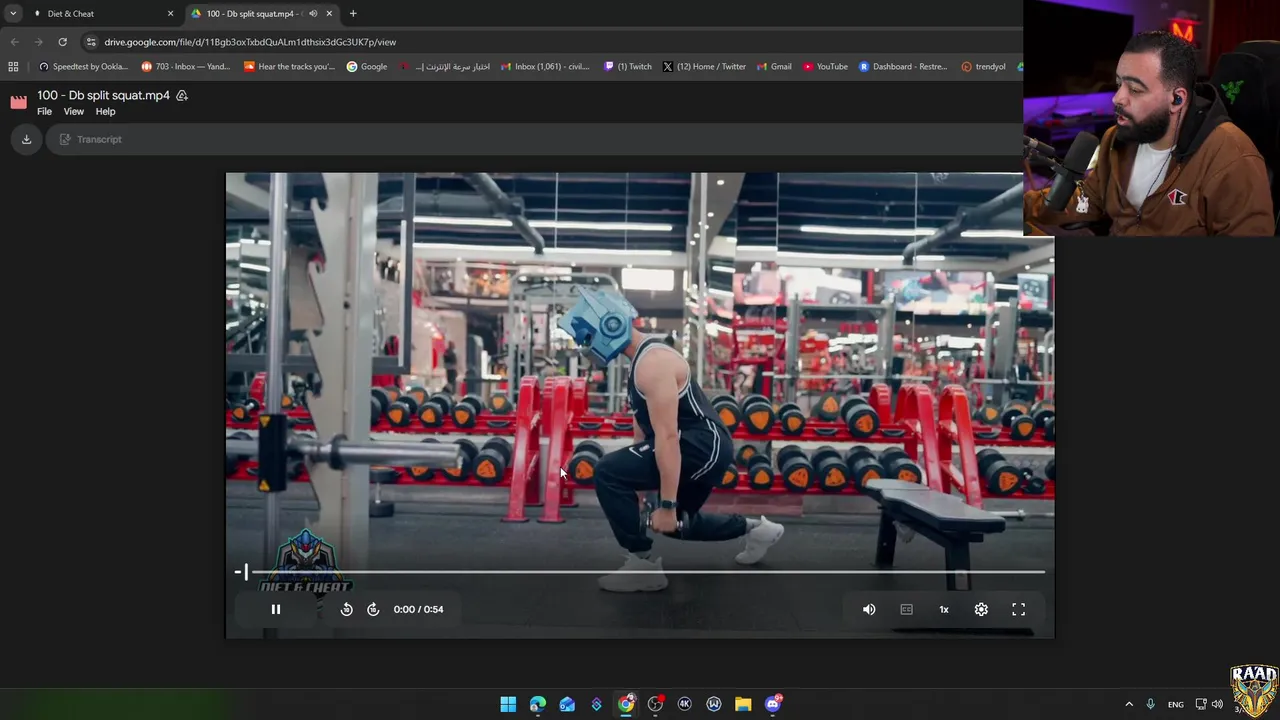This screenshot has width=1280, height=720.
Task: Reload the current page
Action: click(x=62, y=42)
